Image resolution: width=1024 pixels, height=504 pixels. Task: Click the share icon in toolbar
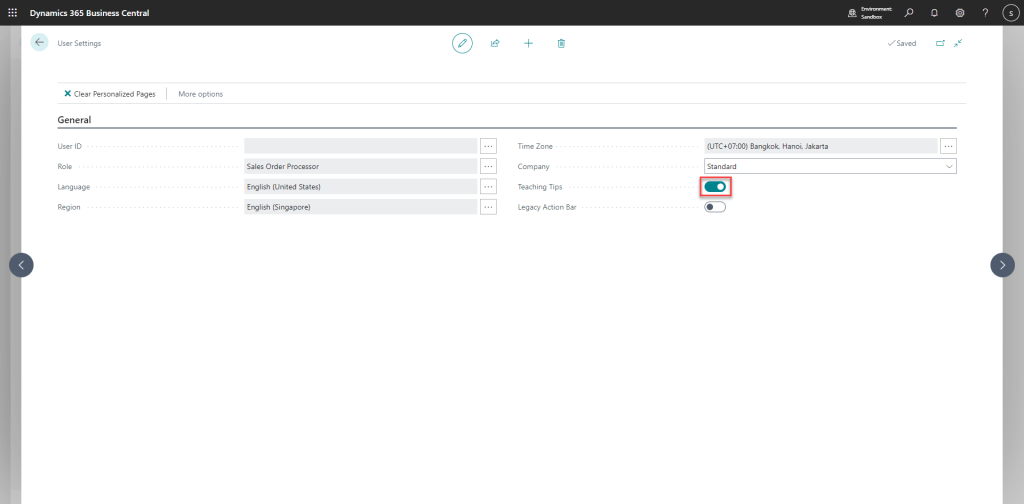pyautogui.click(x=495, y=43)
